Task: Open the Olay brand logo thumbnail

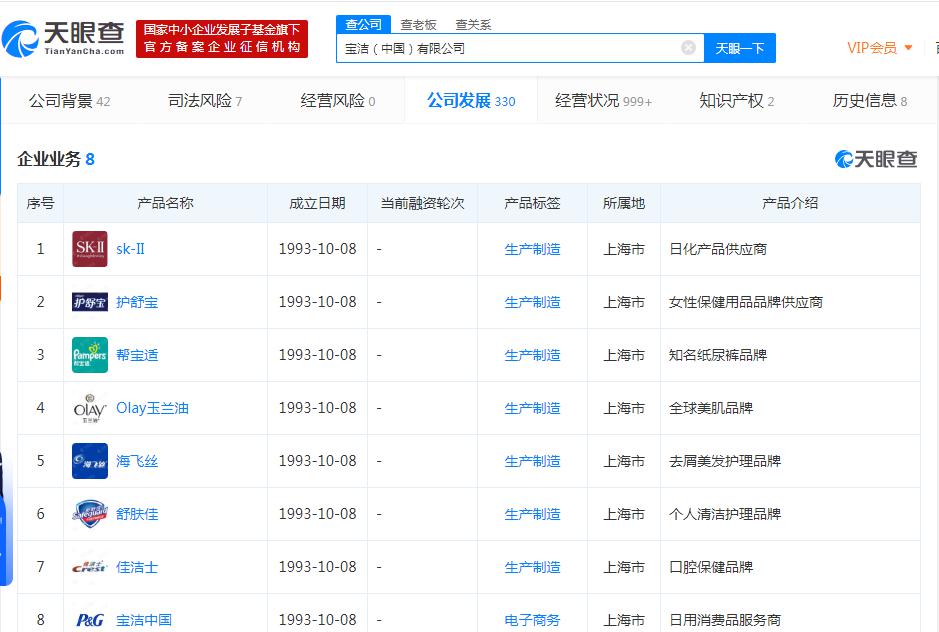Action: (90, 408)
